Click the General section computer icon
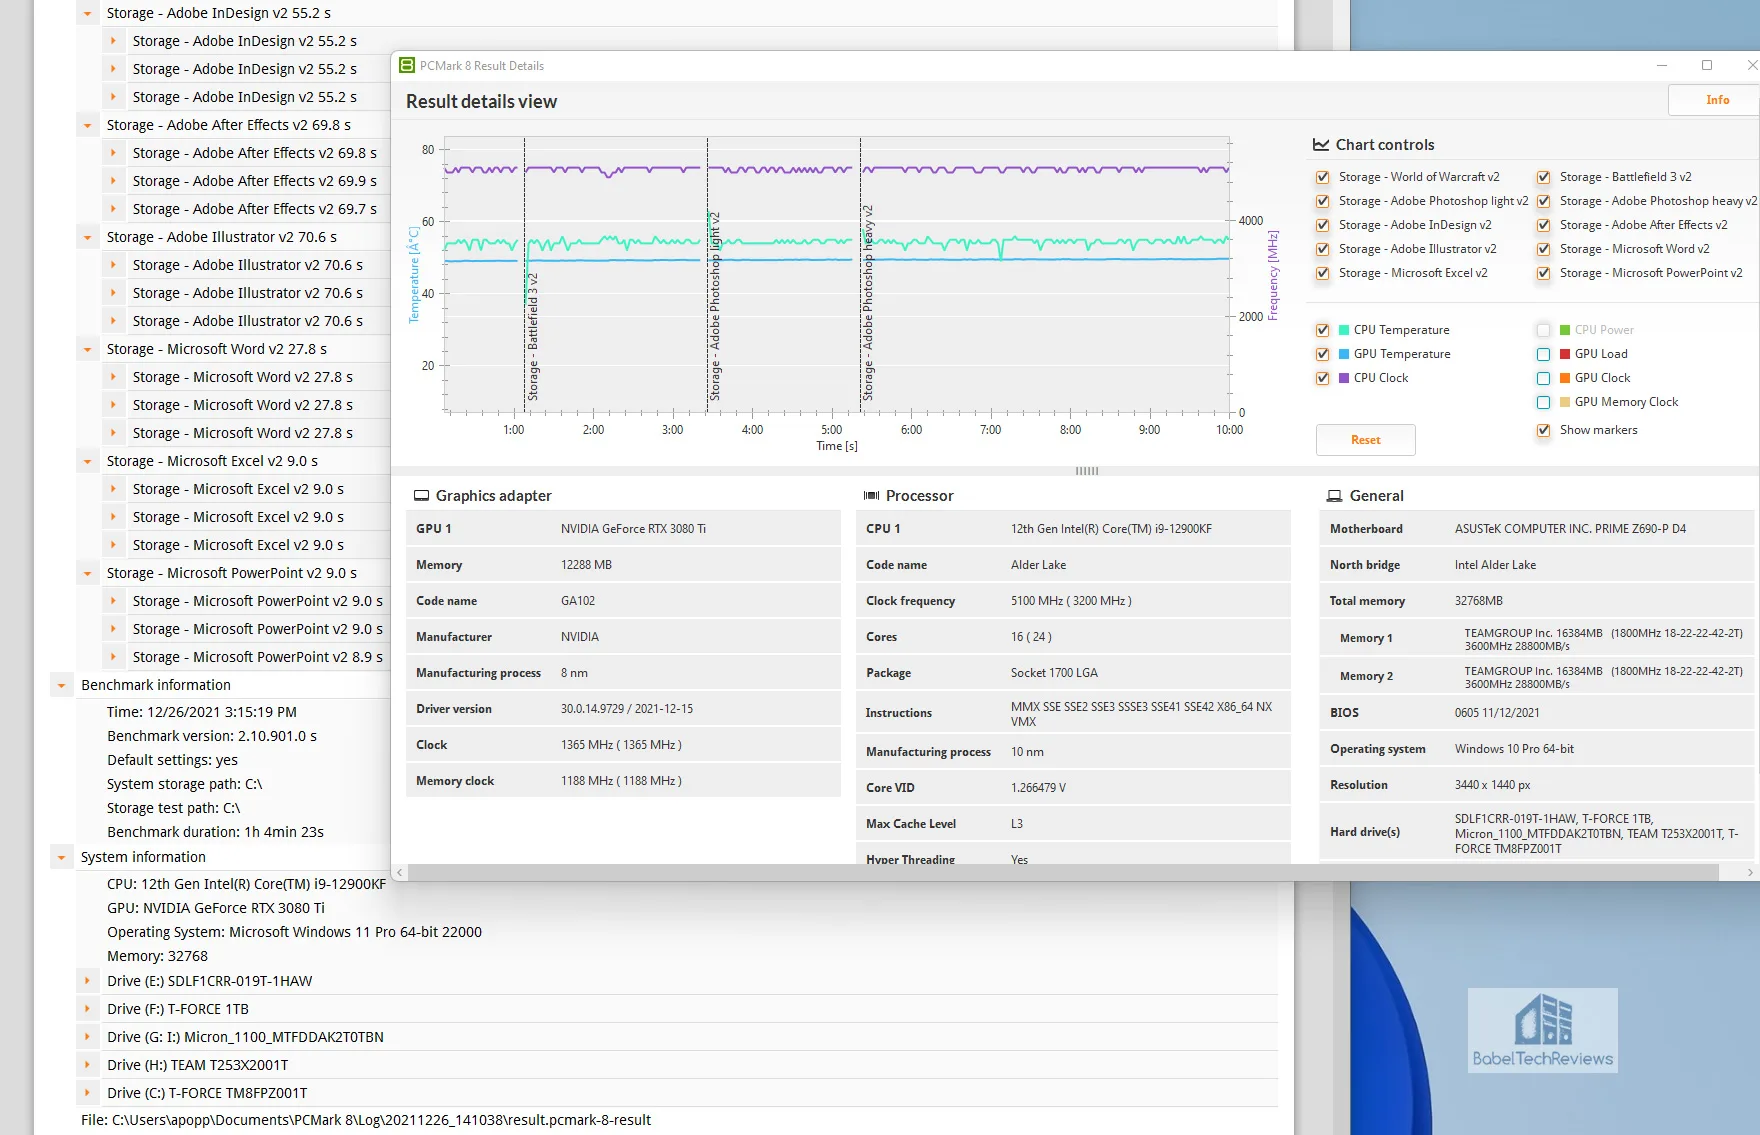The image size is (1760, 1135). click(x=1334, y=496)
